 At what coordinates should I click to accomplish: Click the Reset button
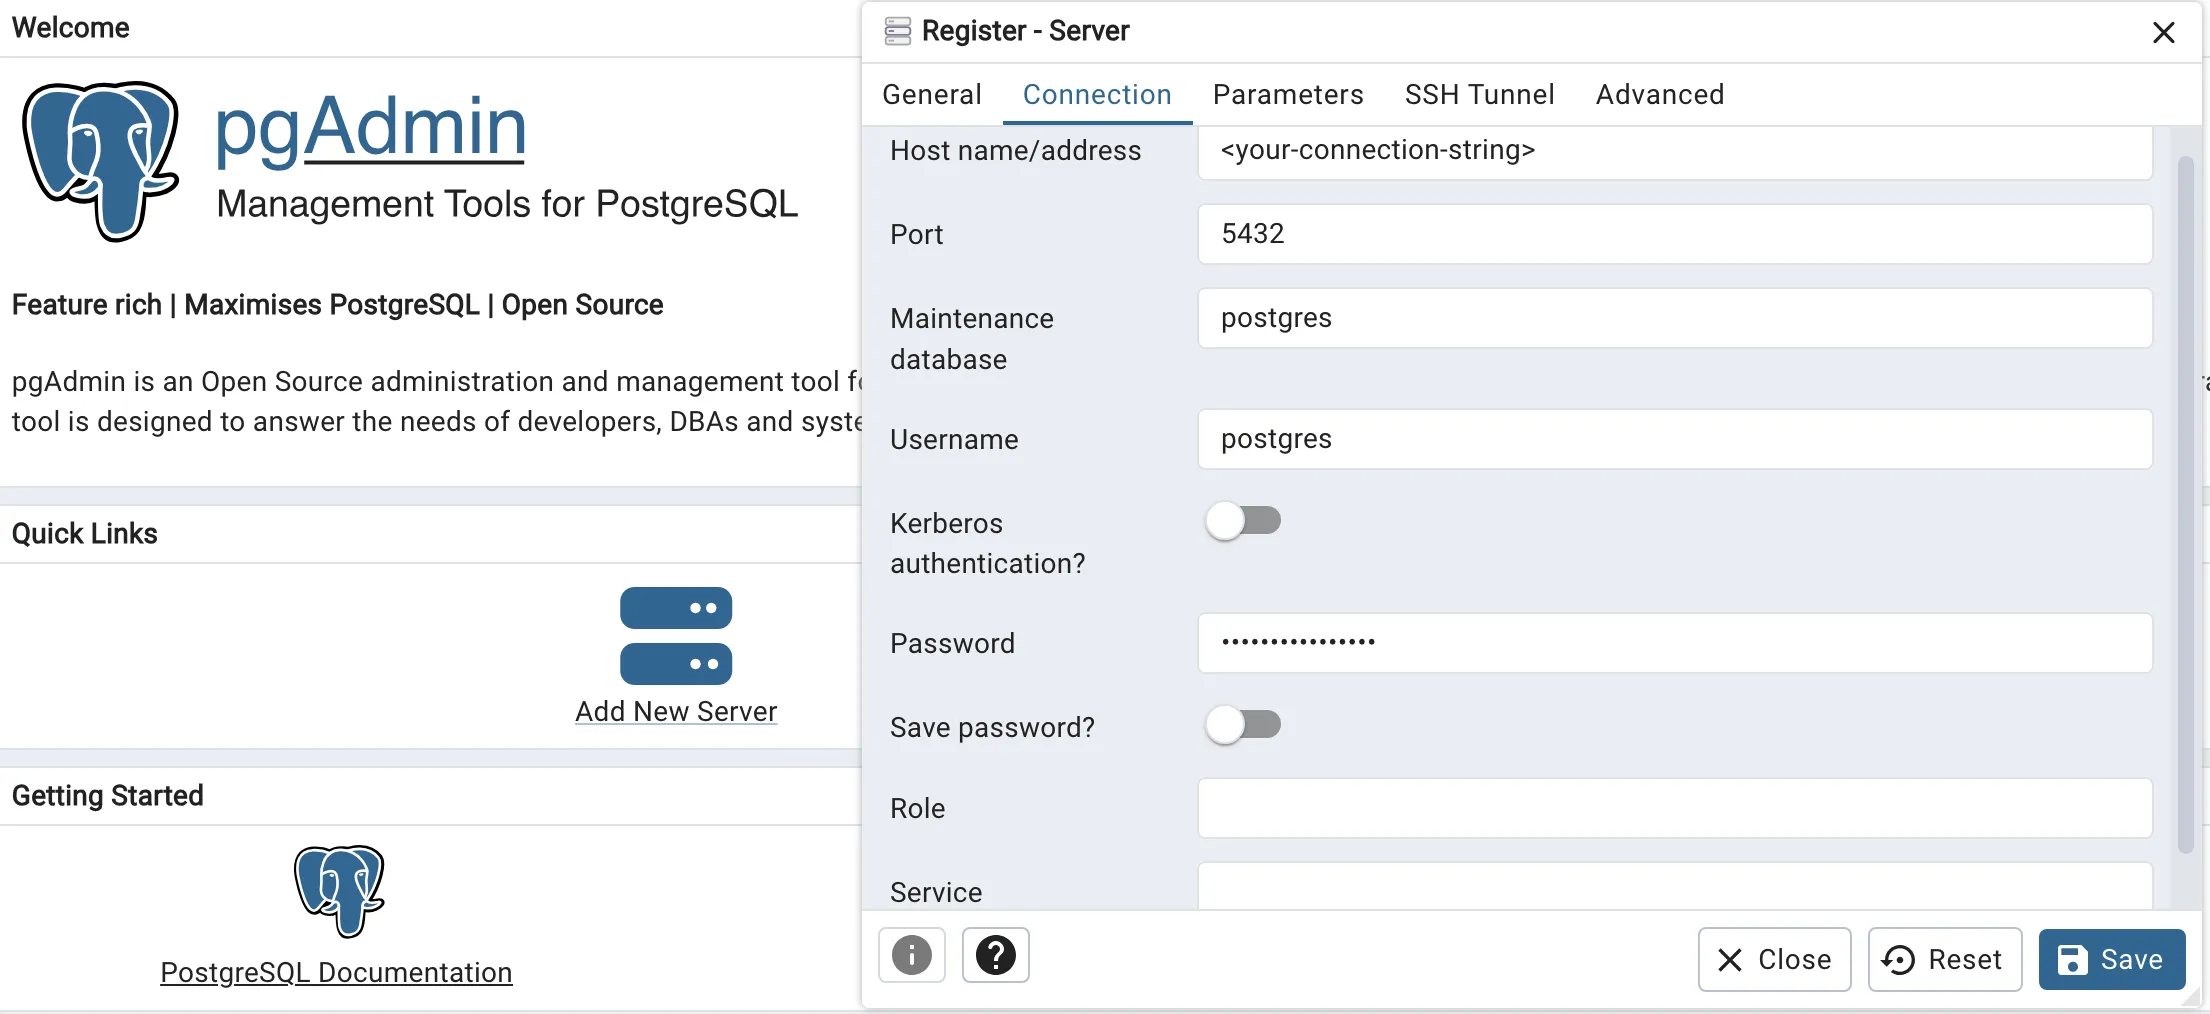[1945, 959]
